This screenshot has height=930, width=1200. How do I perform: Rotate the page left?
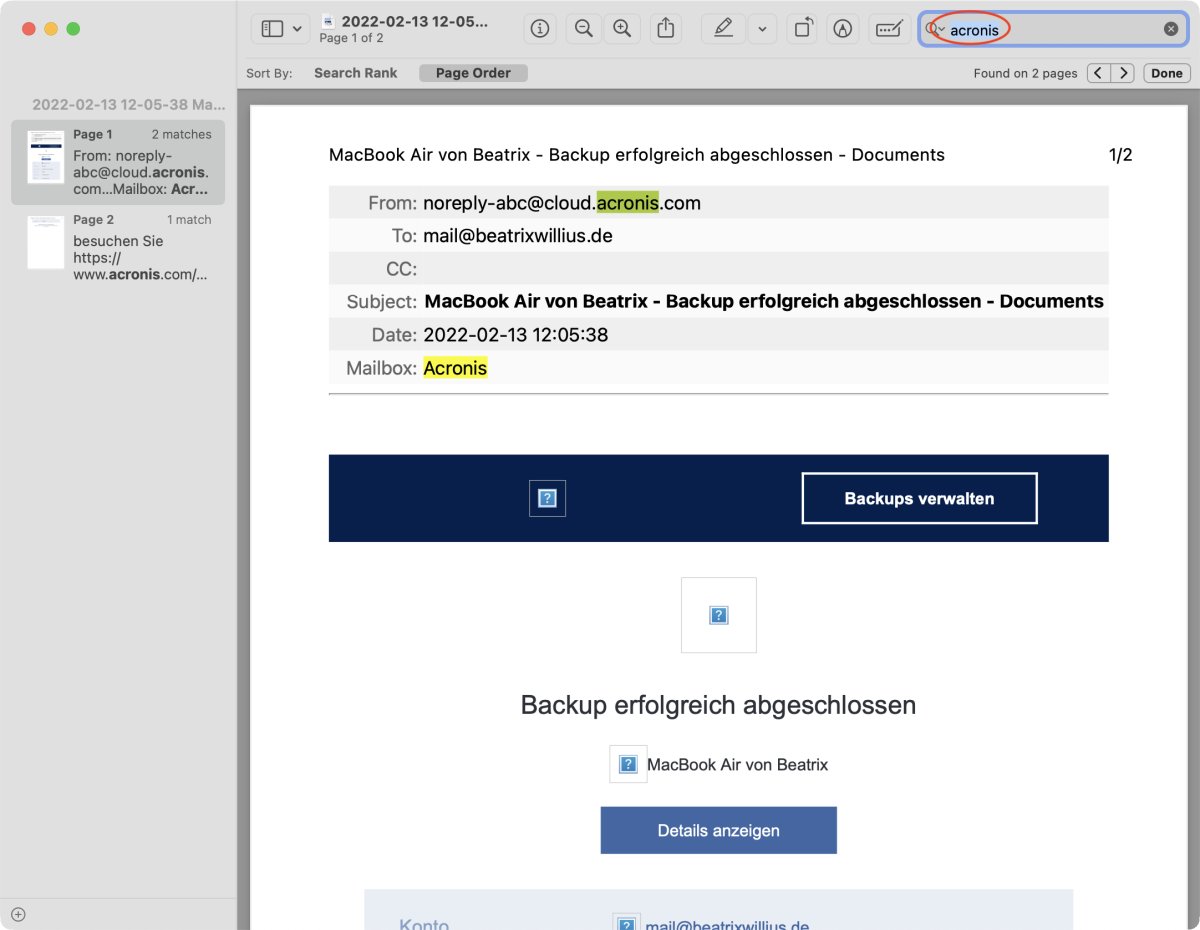pyautogui.click(x=801, y=28)
